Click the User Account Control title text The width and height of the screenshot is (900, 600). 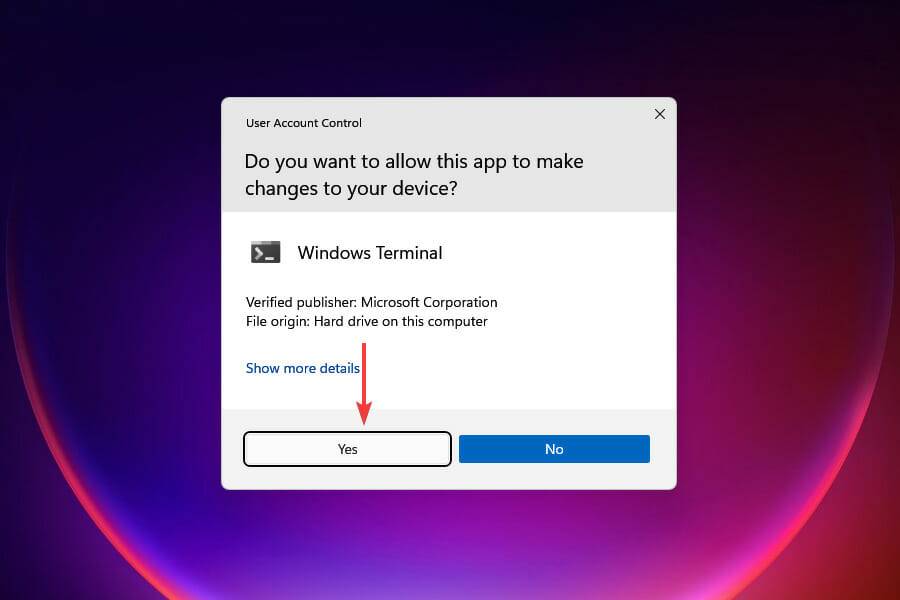pos(304,123)
